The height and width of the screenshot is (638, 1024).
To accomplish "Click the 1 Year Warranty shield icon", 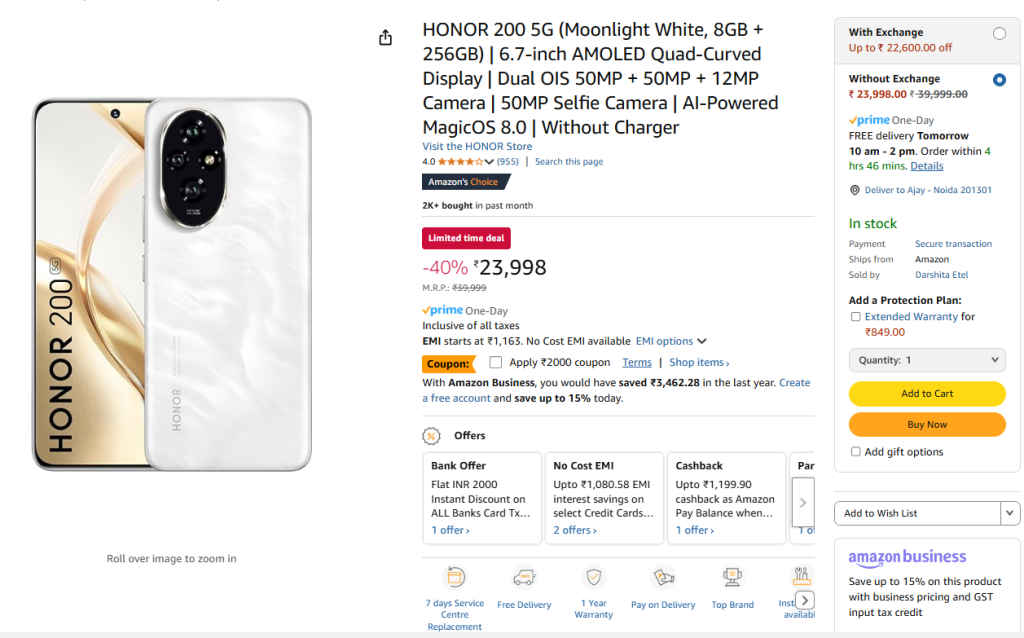I will (x=593, y=578).
